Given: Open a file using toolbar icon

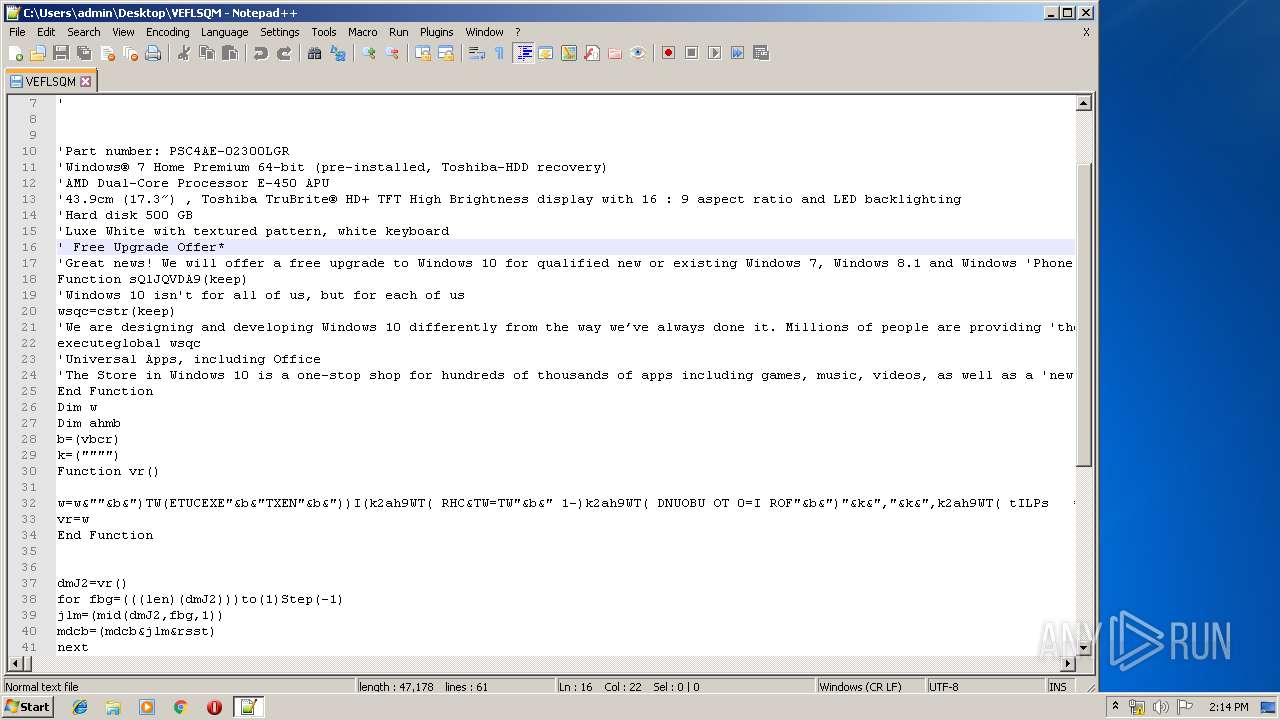Looking at the screenshot, I should point(38,53).
